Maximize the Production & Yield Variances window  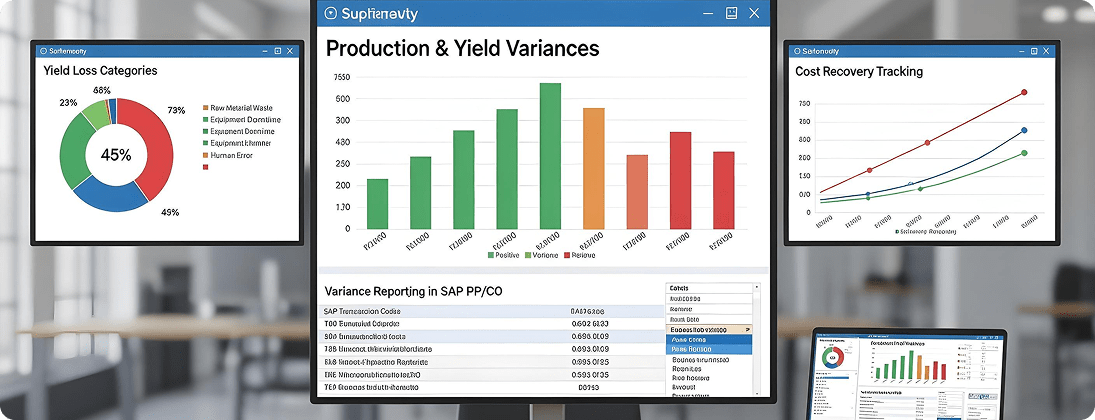[731, 13]
